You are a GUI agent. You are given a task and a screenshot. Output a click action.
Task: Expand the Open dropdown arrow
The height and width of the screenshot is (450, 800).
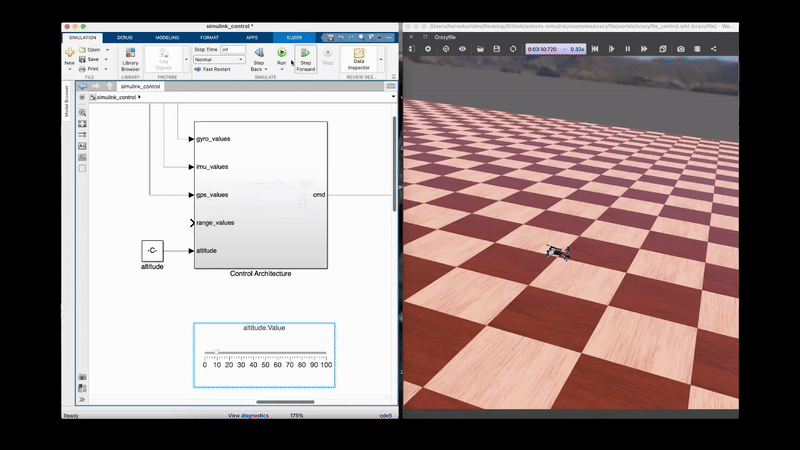click(107, 50)
